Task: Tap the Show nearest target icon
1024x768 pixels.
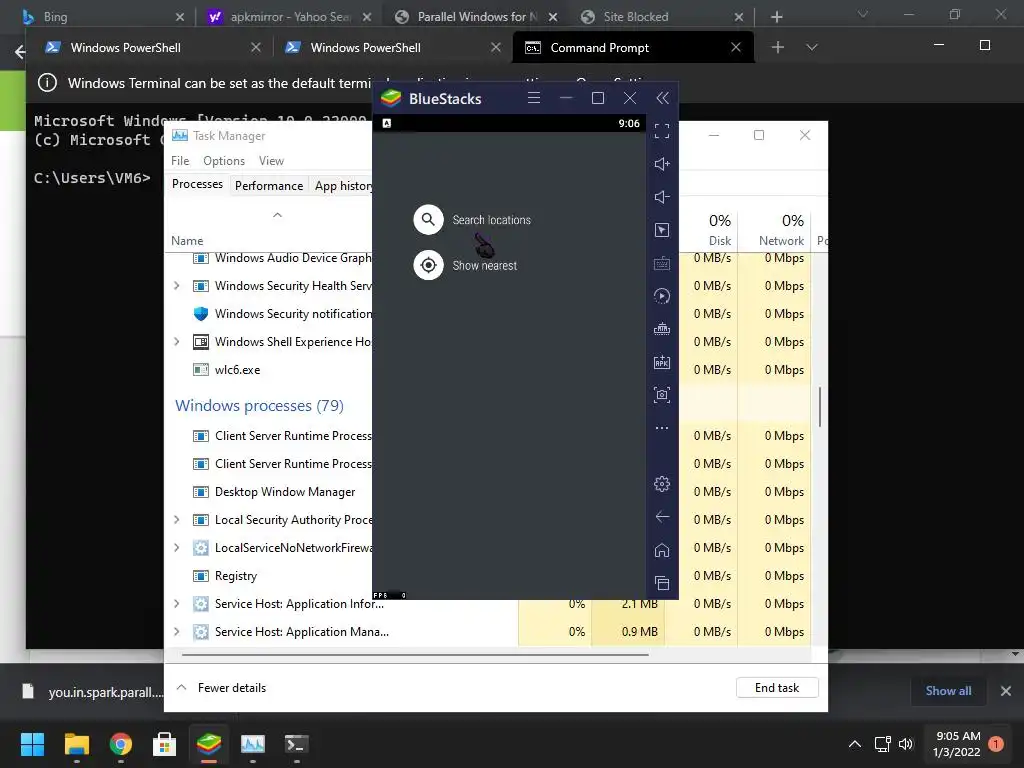Action: pos(428,265)
